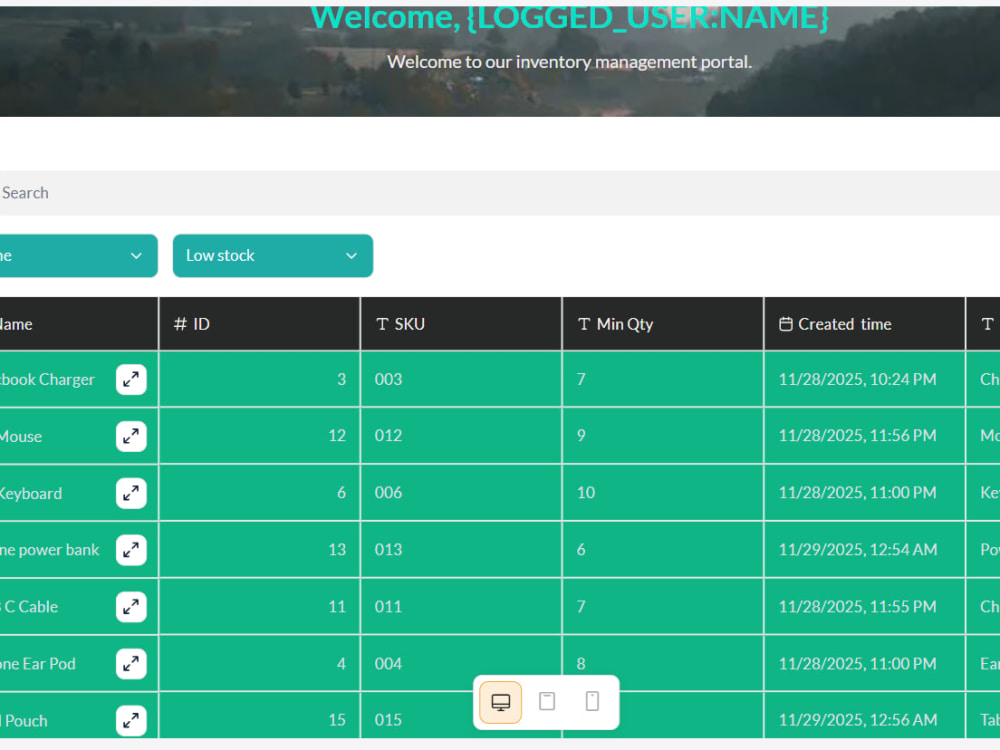
Task: Switch to desktop preview mode
Action: click(x=501, y=702)
